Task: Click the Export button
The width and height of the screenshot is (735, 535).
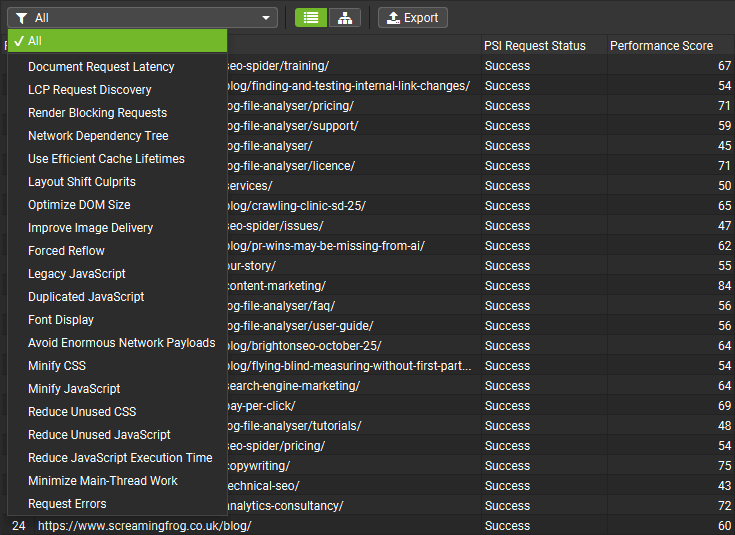Action: (x=412, y=18)
